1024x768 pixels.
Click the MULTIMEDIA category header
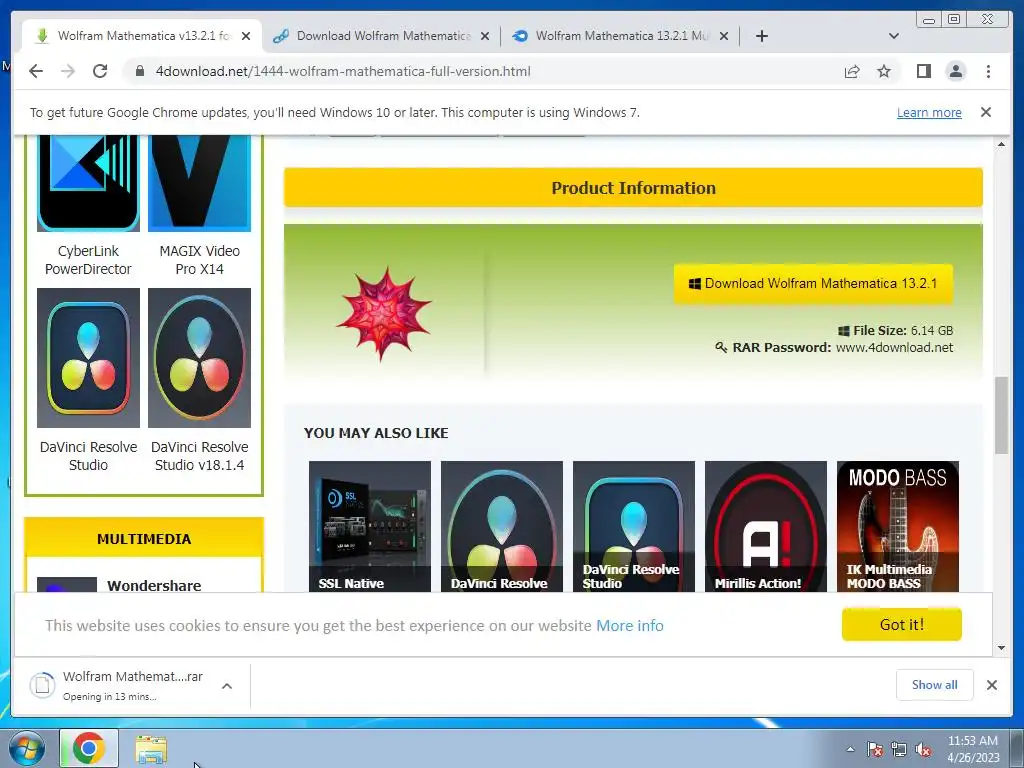(x=144, y=539)
